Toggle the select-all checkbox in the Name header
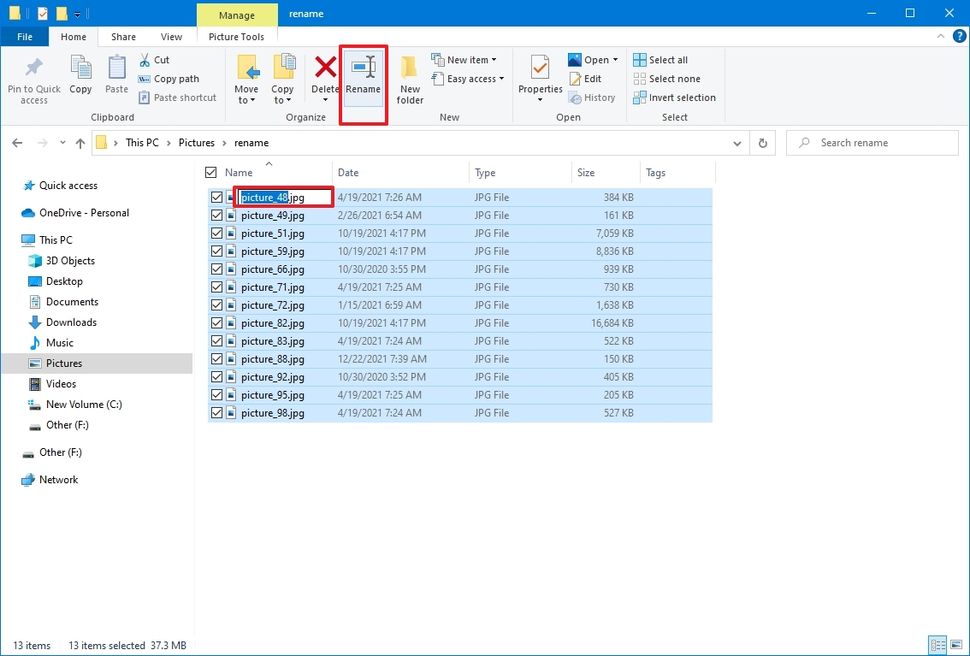The width and height of the screenshot is (970, 656). click(x=213, y=171)
